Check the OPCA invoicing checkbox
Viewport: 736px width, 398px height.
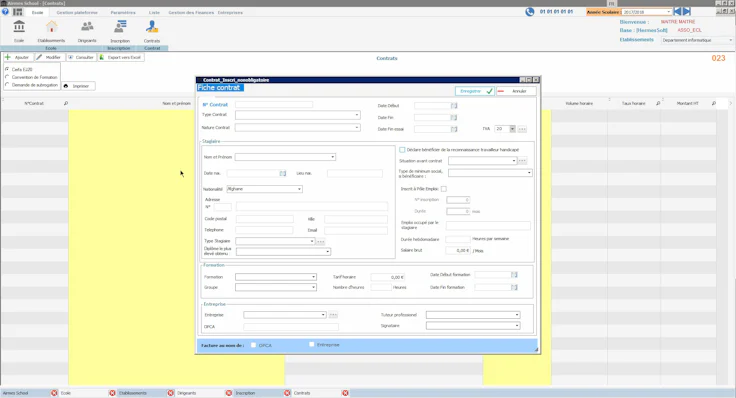(x=253, y=345)
